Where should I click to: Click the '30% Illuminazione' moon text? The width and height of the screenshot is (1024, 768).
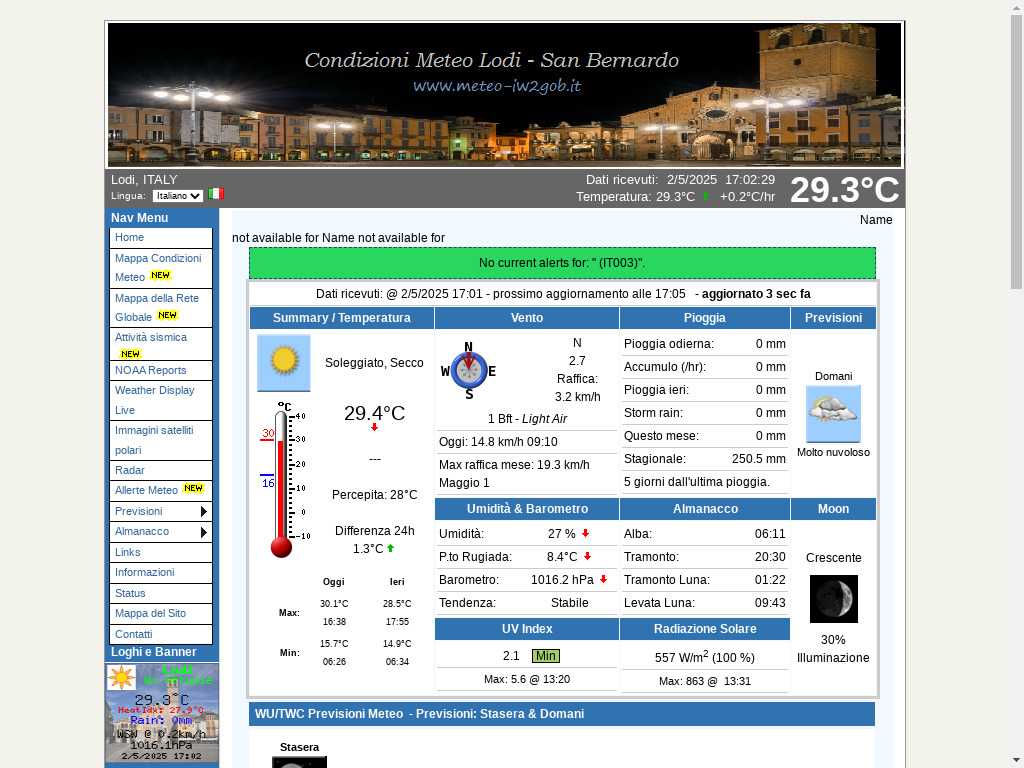pyautogui.click(x=833, y=648)
